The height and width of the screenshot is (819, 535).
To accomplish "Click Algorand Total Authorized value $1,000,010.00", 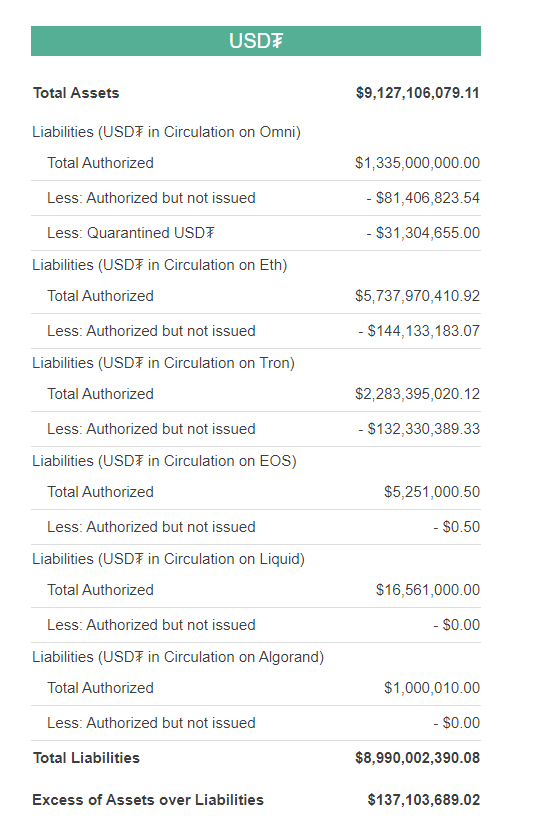I will click(x=432, y=688).
